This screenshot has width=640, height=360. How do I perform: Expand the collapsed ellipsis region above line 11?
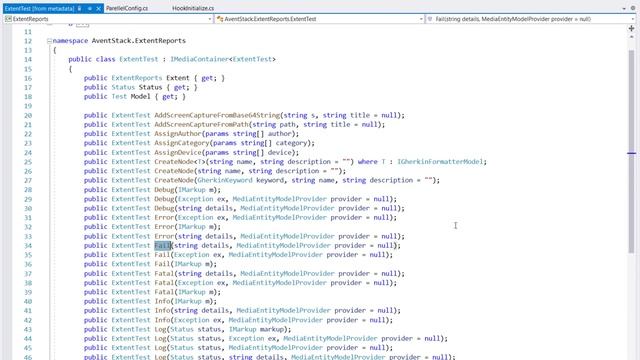(82, 24)
